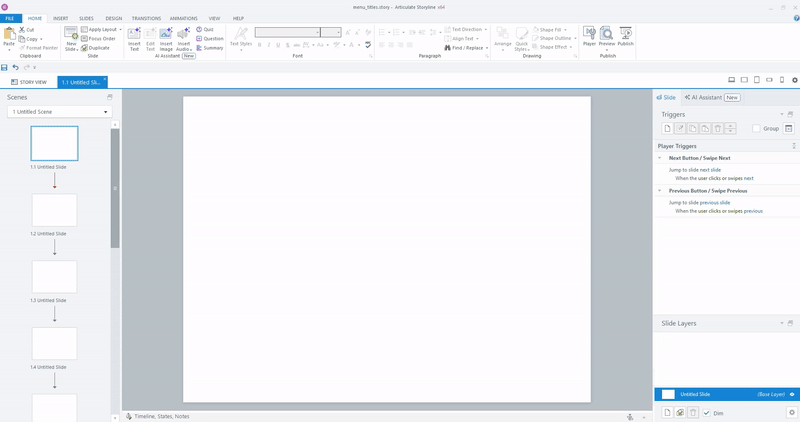Switch to the ANIMATIONS ribbon tab
The image size is (800, 422).
tap(183, 18)
